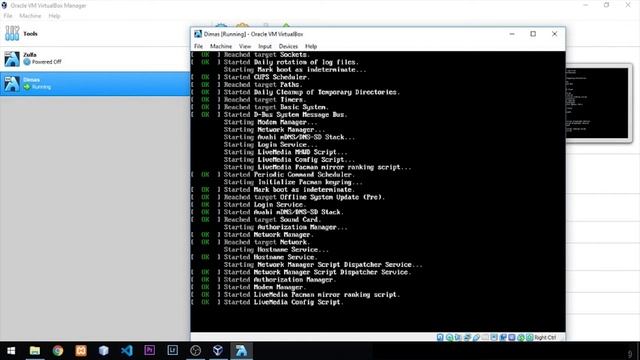Open Visual Studio Code from the taskbar
Screen dimensions: 640x360
pos(127,351)
